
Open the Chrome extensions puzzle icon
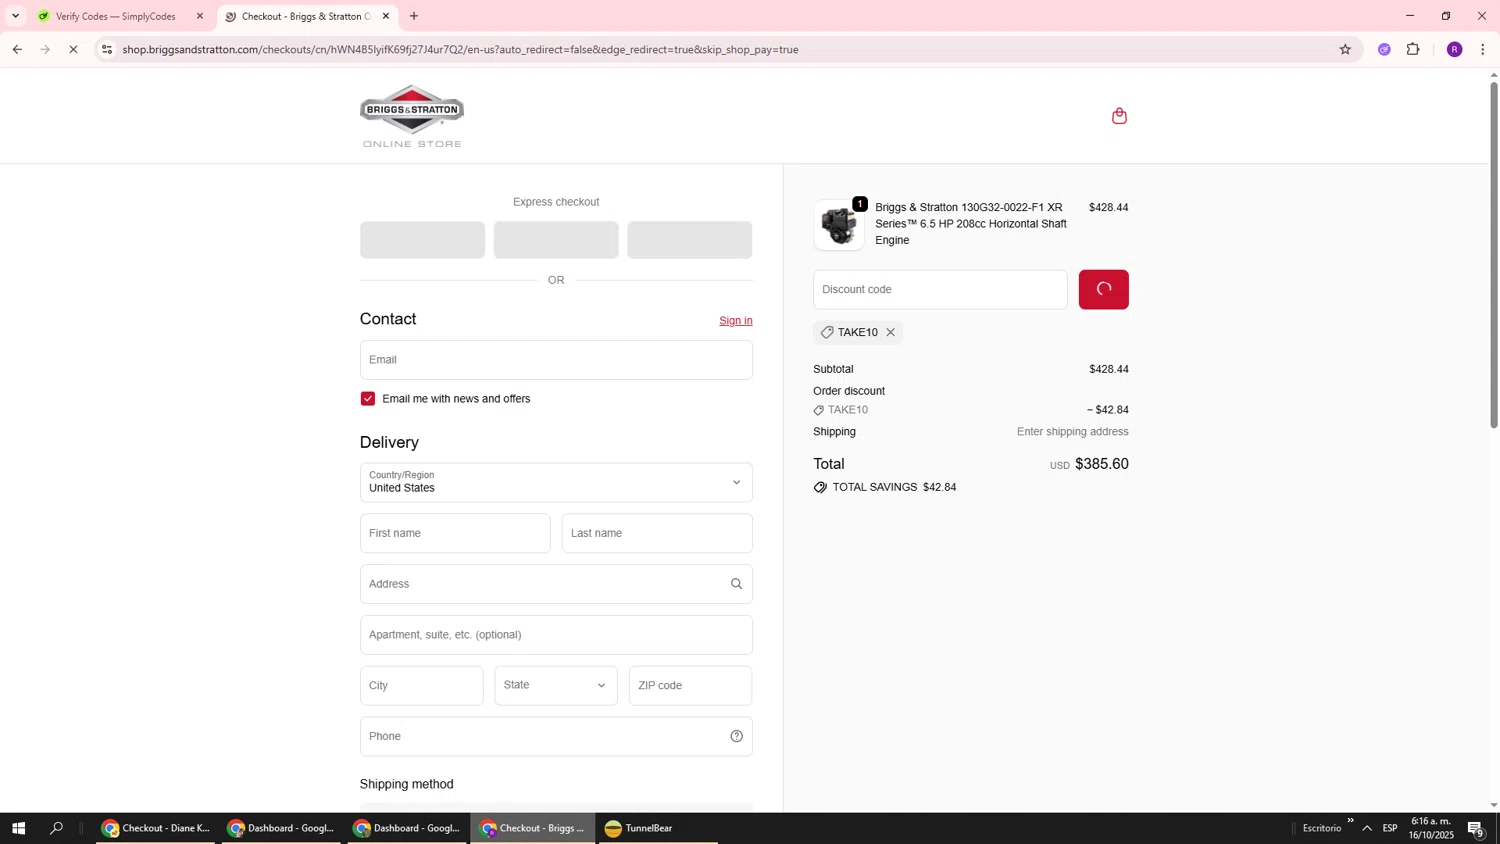pos(1413,49)
